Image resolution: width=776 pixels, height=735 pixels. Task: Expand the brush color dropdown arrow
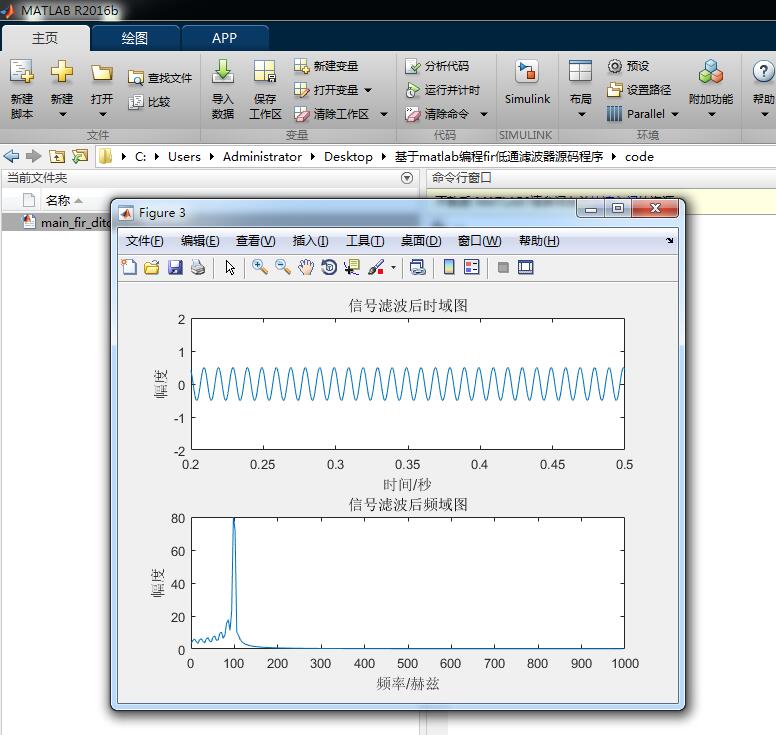tap(393, 267)
